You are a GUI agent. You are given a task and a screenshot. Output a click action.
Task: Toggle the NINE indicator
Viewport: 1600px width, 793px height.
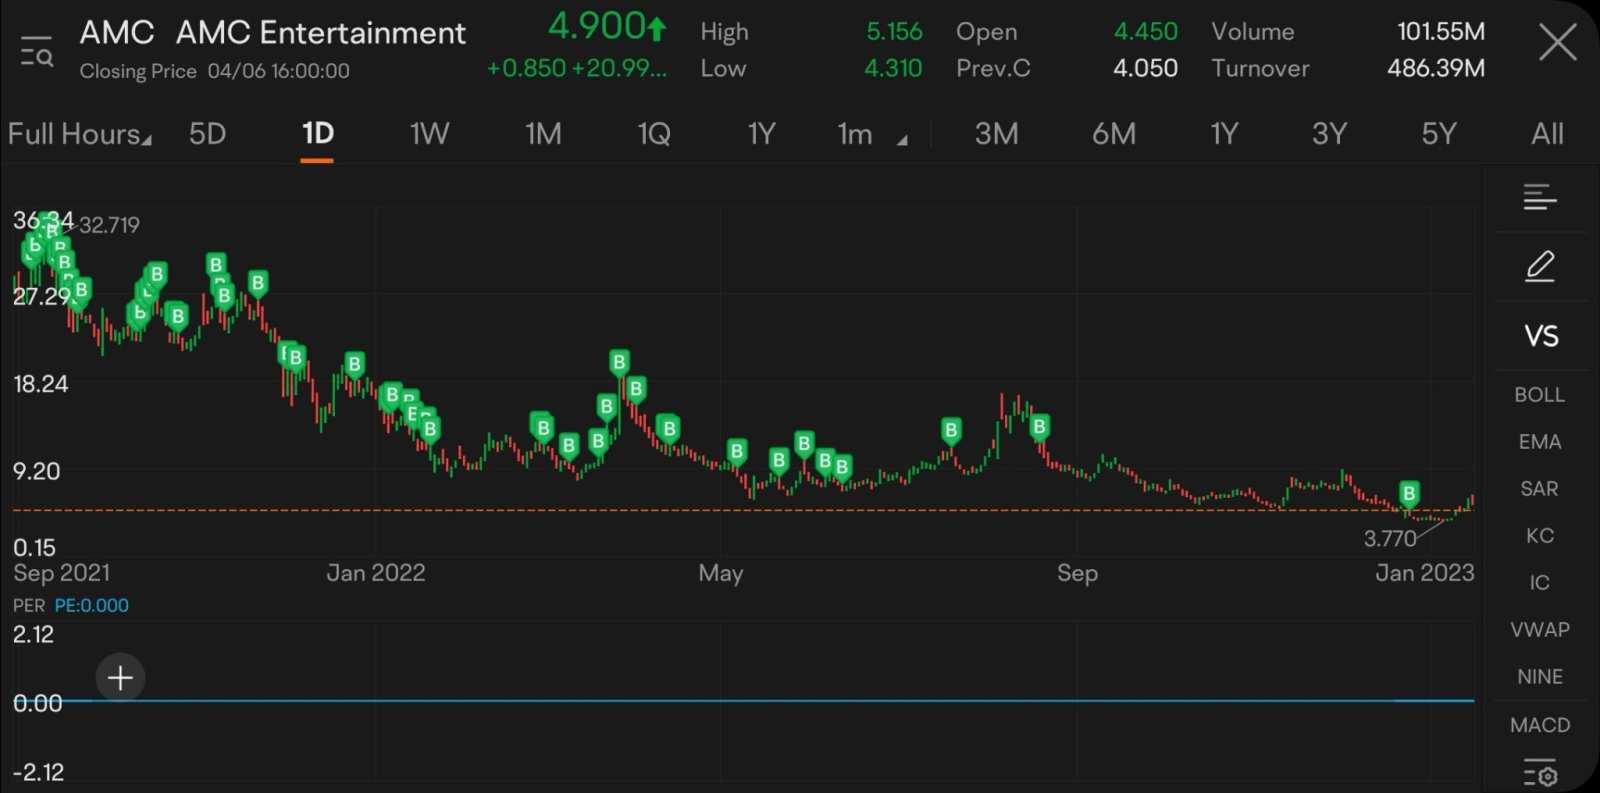(1540, 677)
